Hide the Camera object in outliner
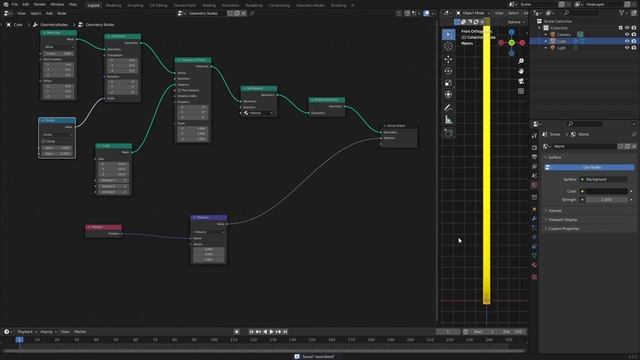 pyautogui.click(x=627, y=35)
